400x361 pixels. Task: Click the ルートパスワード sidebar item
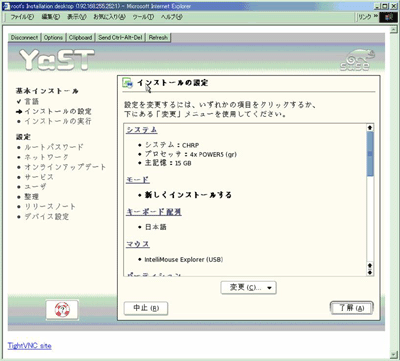pos(54,147)
